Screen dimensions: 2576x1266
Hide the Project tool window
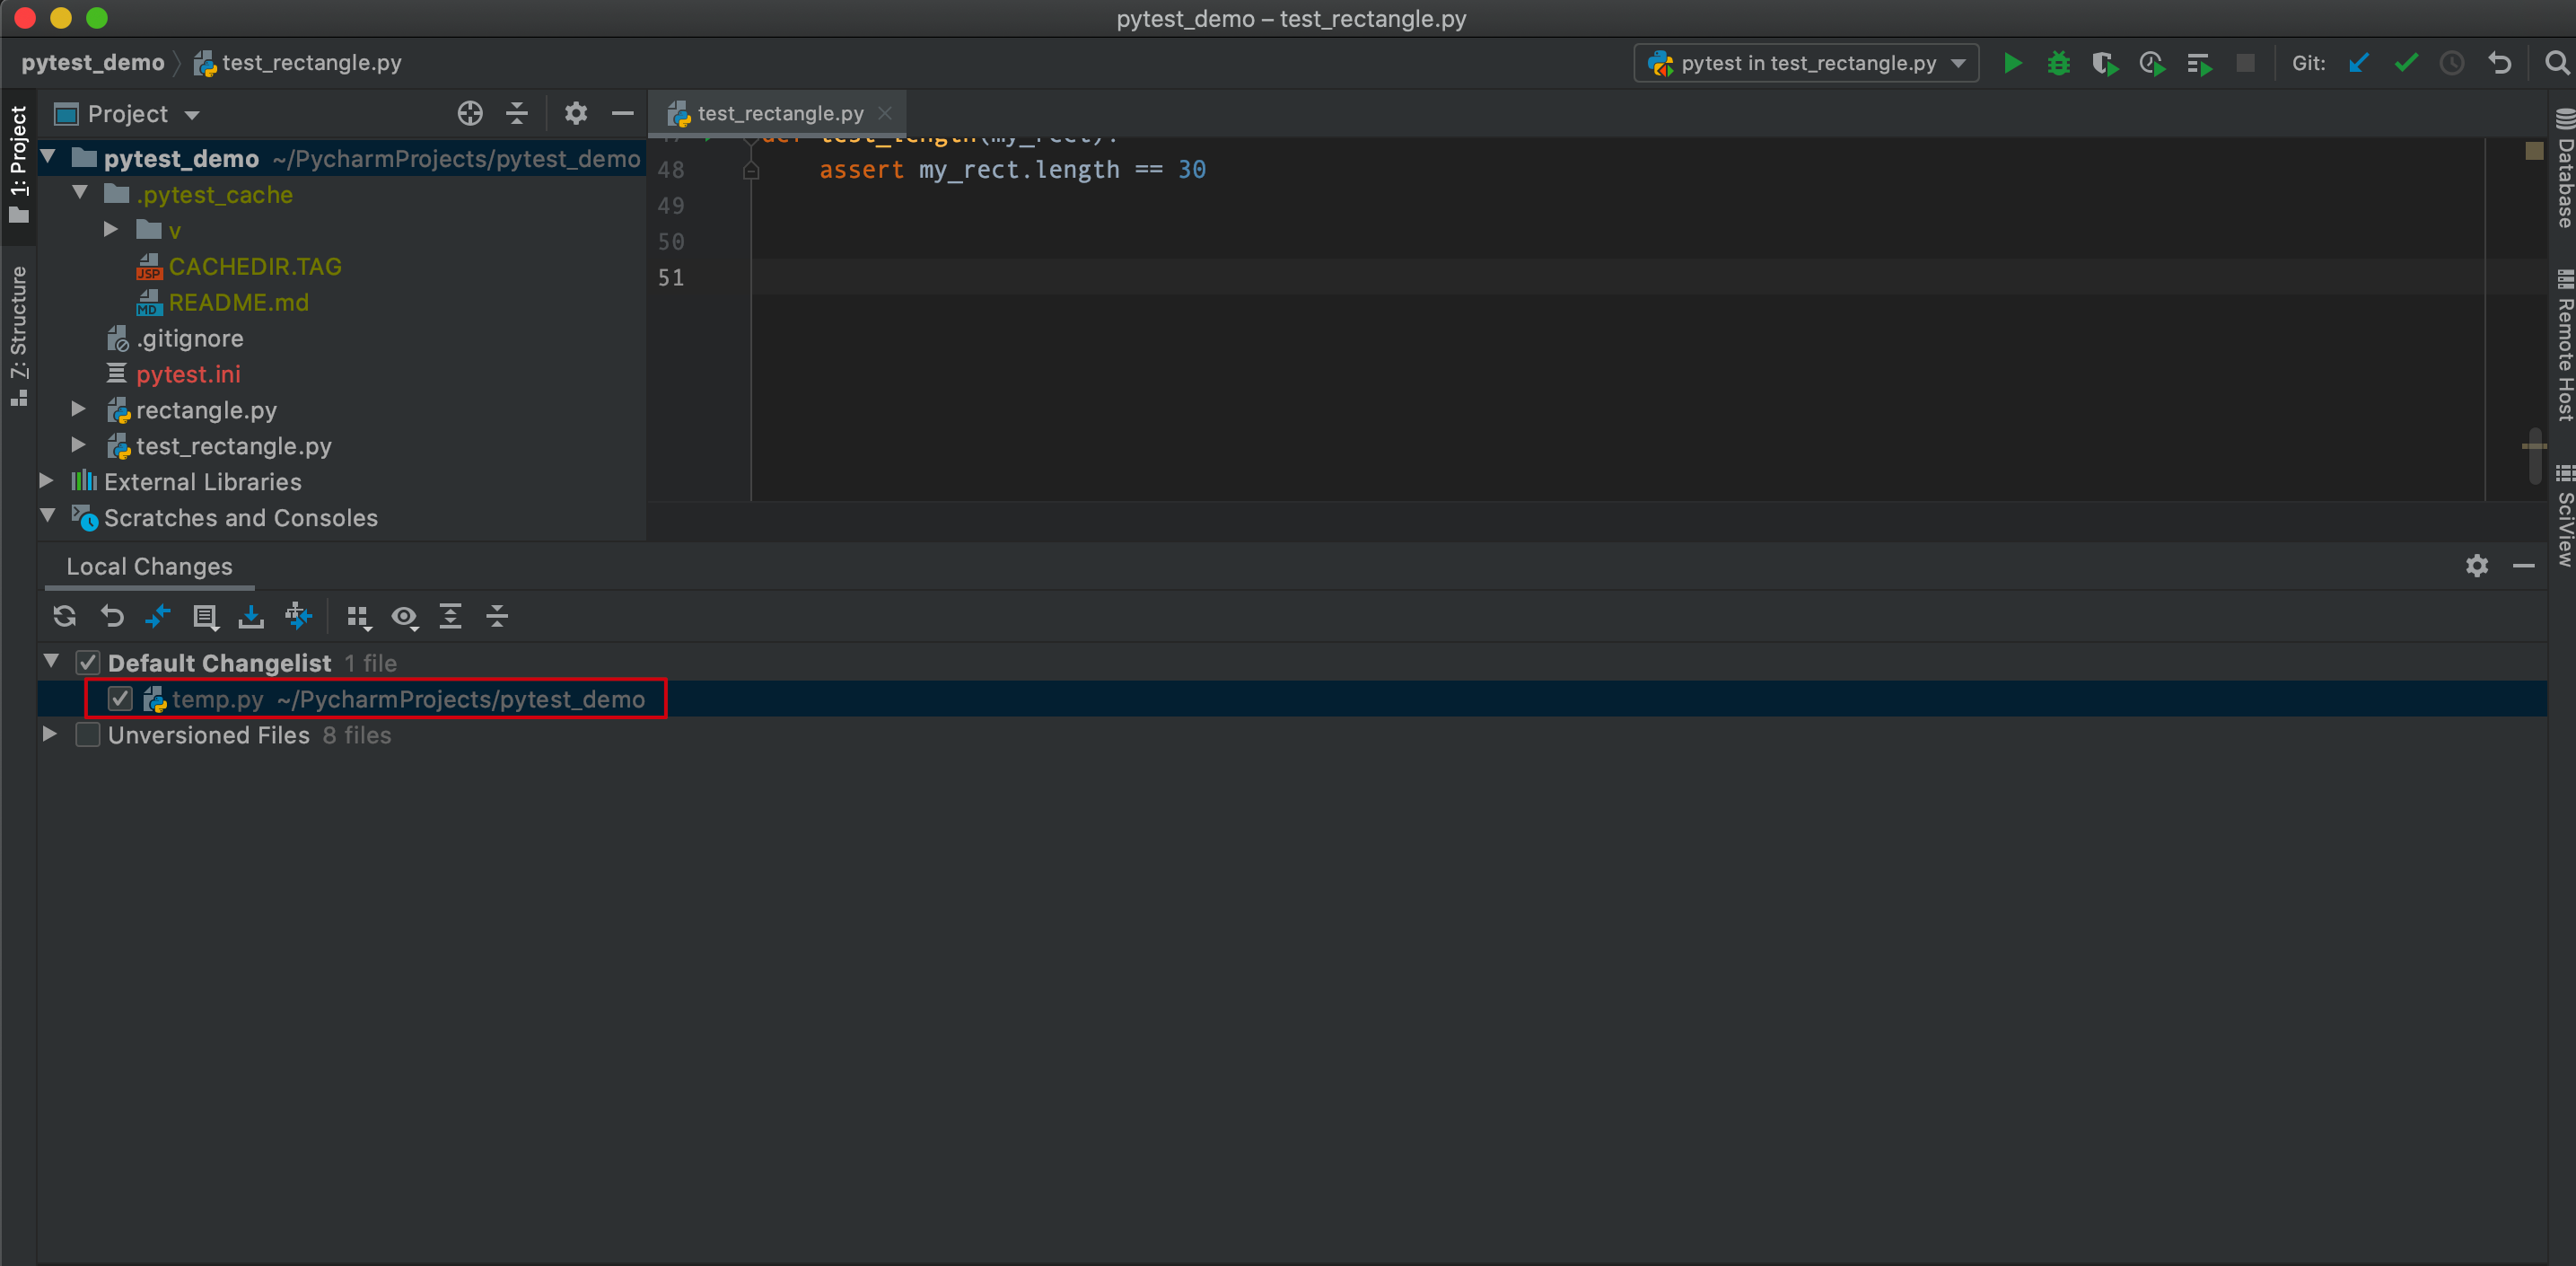tap(622, 114)
